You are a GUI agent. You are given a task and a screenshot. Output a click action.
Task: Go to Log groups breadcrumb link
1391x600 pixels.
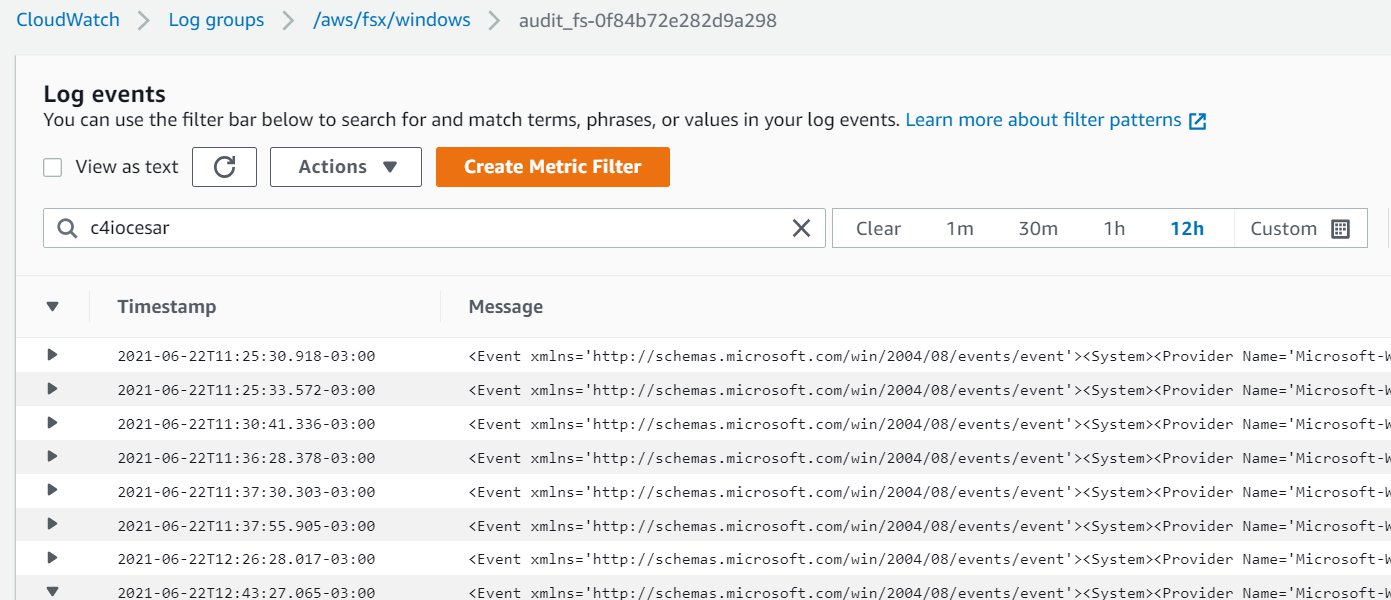(216, 20)
